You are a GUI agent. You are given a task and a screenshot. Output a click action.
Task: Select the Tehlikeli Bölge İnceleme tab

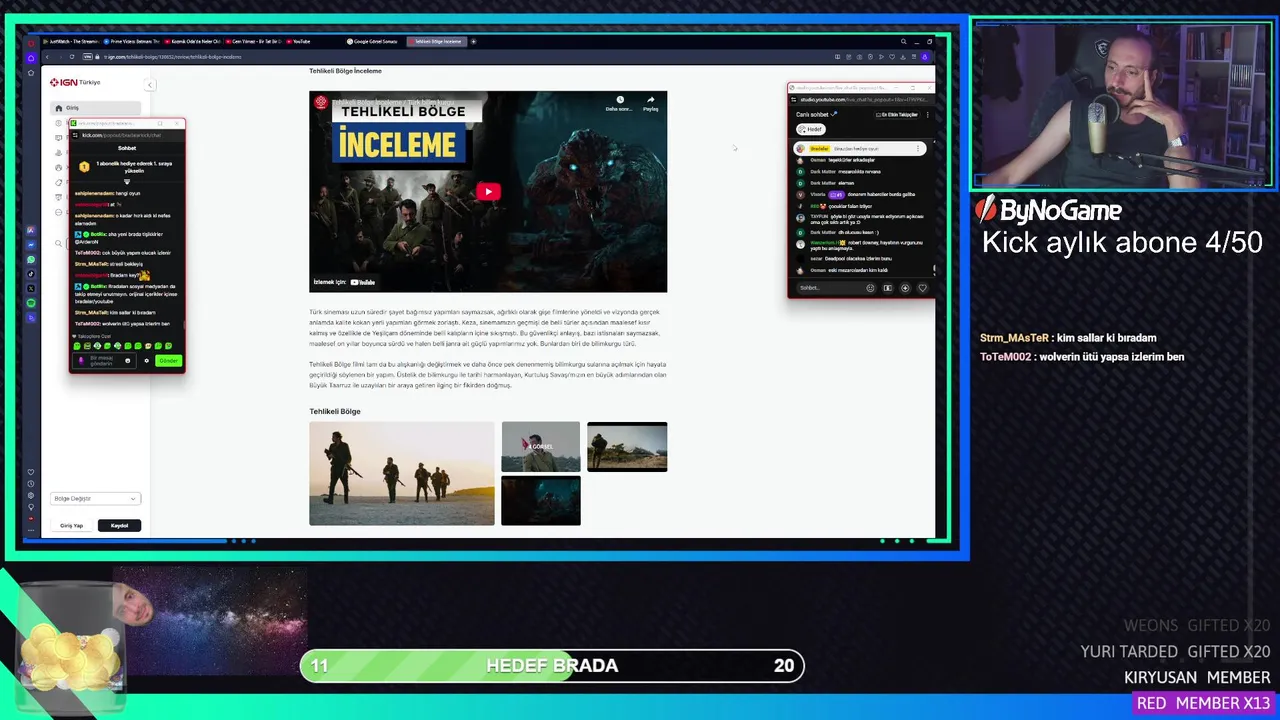click(x=437, y=41)
